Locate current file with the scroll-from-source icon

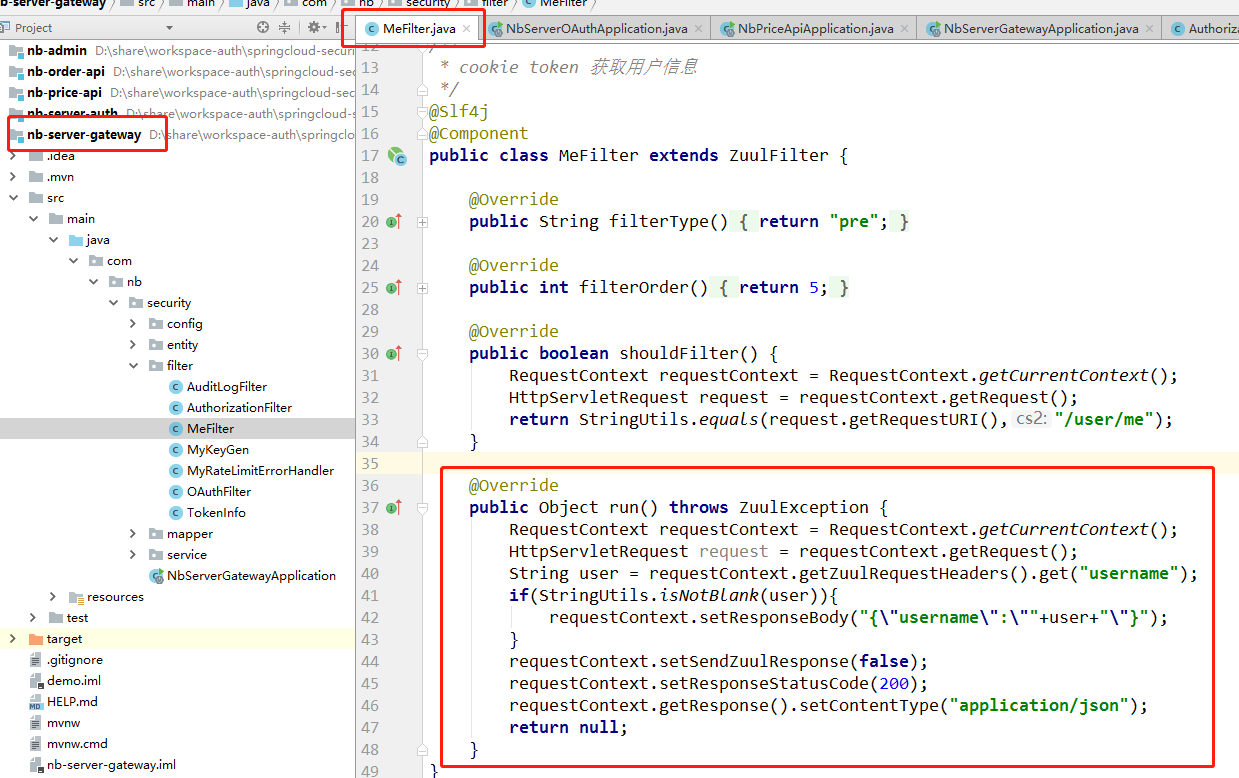coord(263,28)
